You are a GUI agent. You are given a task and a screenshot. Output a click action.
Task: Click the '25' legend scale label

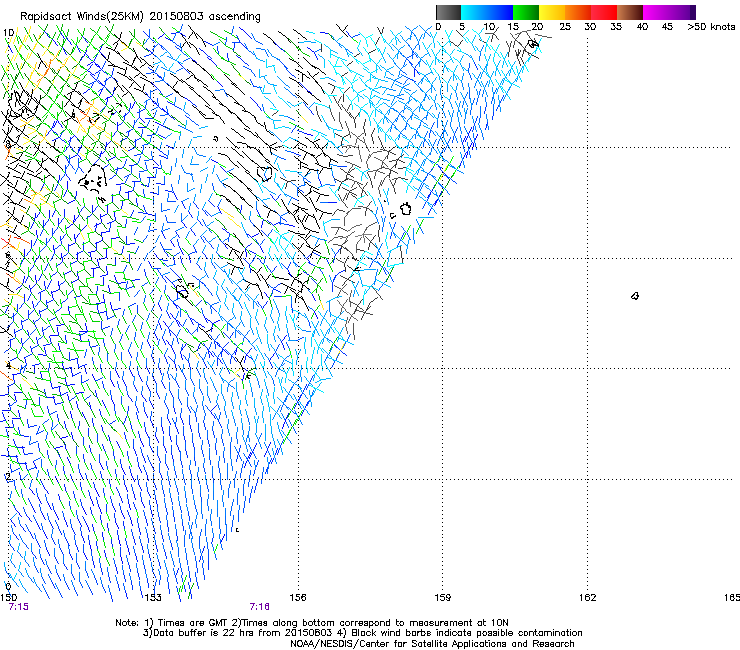[565, 26]
